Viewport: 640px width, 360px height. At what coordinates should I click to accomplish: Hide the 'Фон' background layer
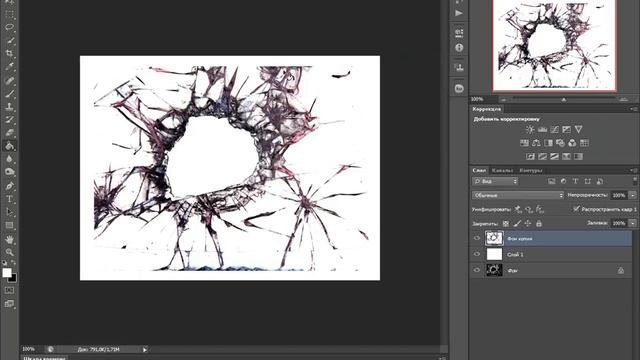[477, 270]
